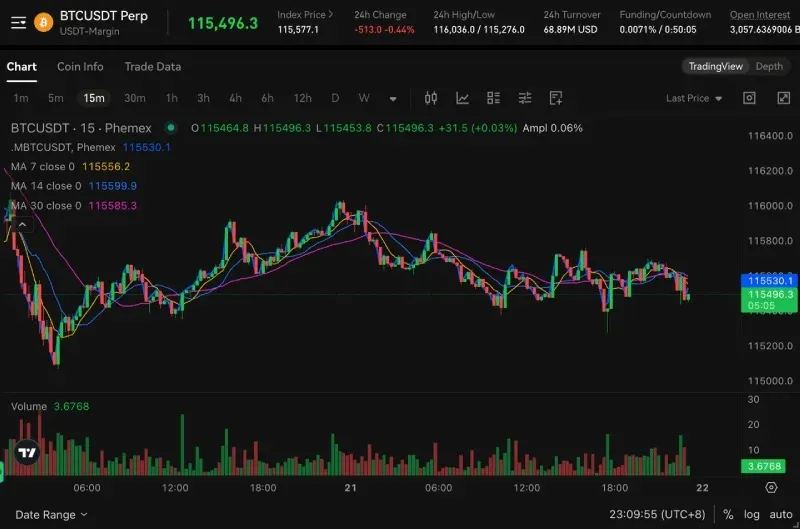Collapse the indicator legend with up chevron

click(x=22, y=224)
